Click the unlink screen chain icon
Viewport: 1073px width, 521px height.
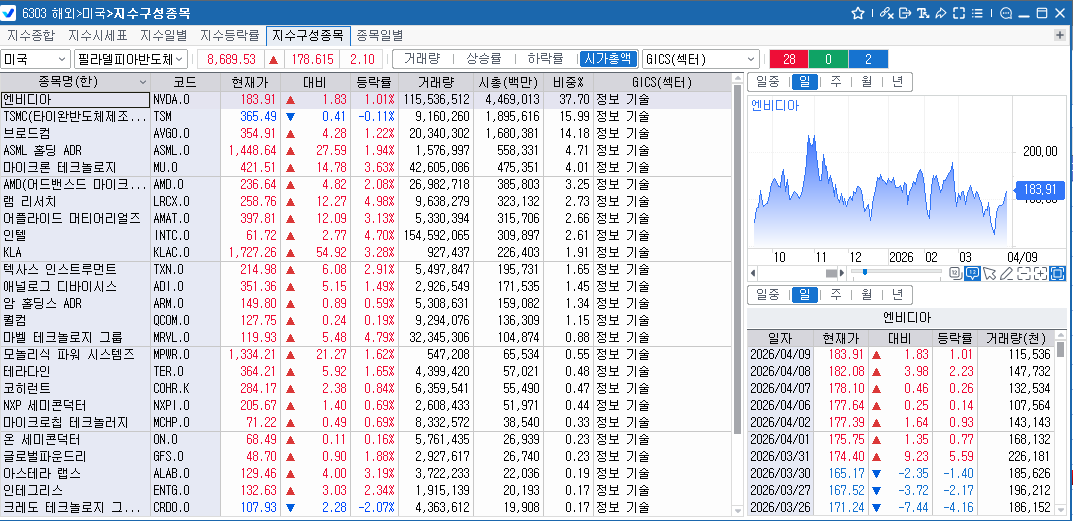point(887,13)
